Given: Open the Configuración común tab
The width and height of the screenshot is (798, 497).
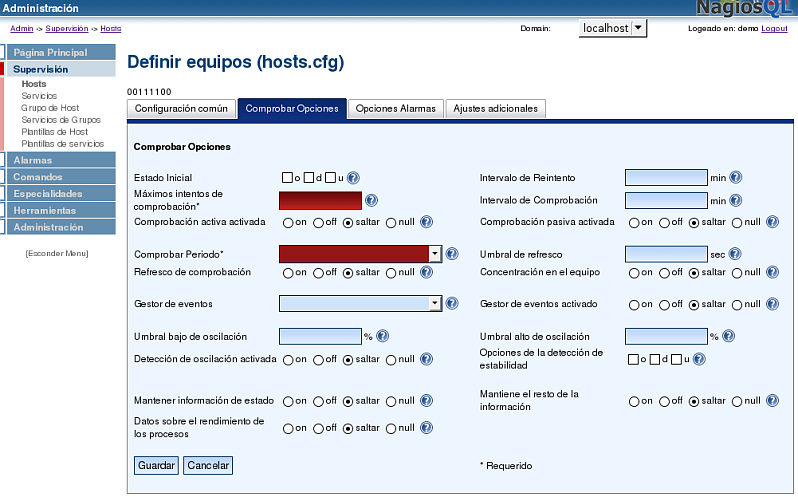Looking at the screenshot, I should coord(183,108).
